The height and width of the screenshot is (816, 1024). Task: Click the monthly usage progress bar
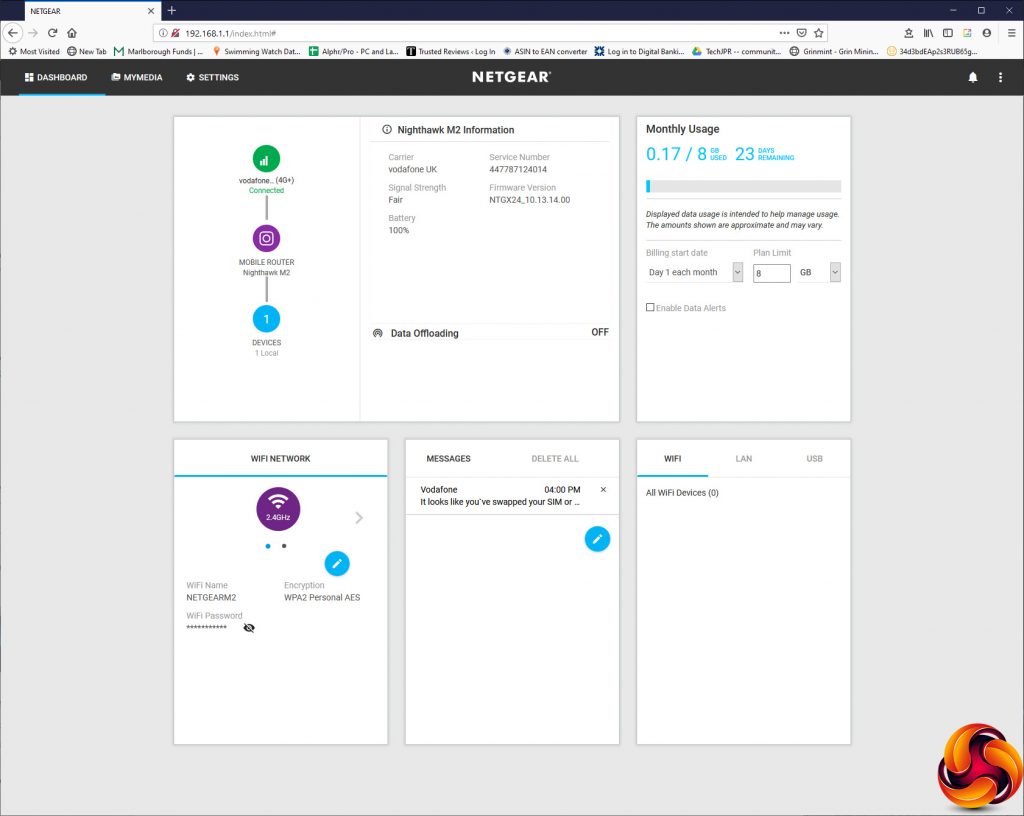(x=743, y=186)
